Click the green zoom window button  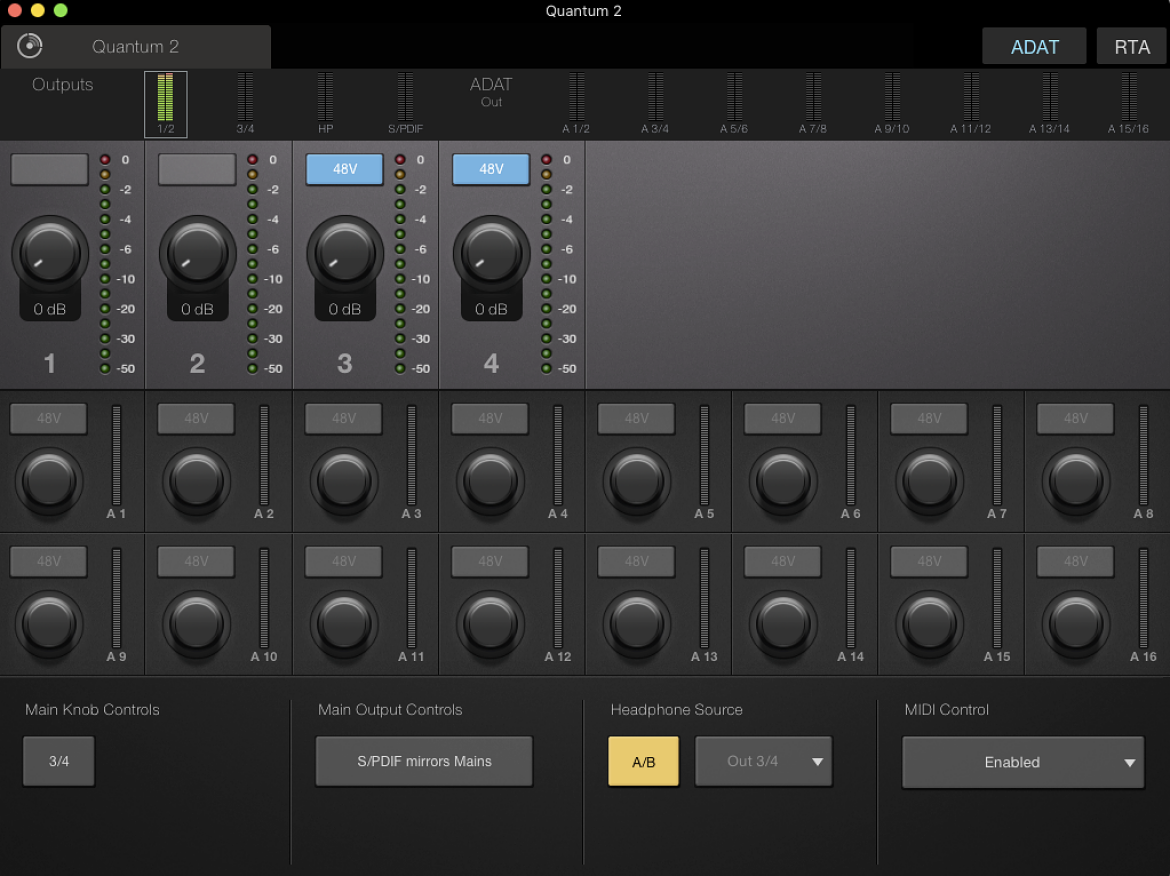(x=60, y=10)
